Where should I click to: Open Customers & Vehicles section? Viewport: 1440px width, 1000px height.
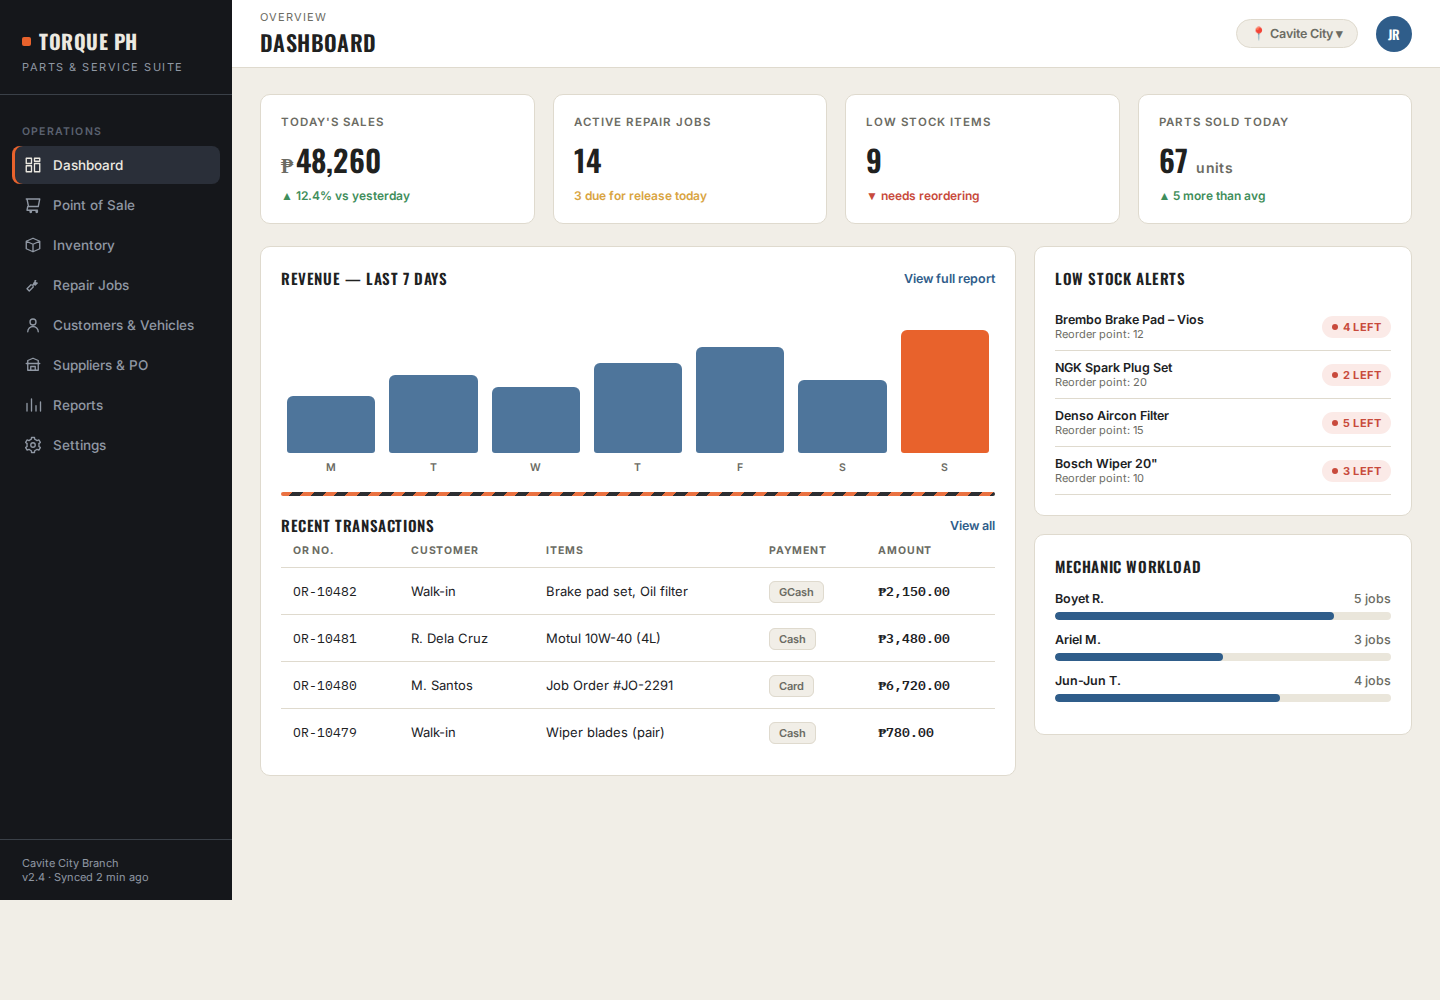(x=116, y=325)
